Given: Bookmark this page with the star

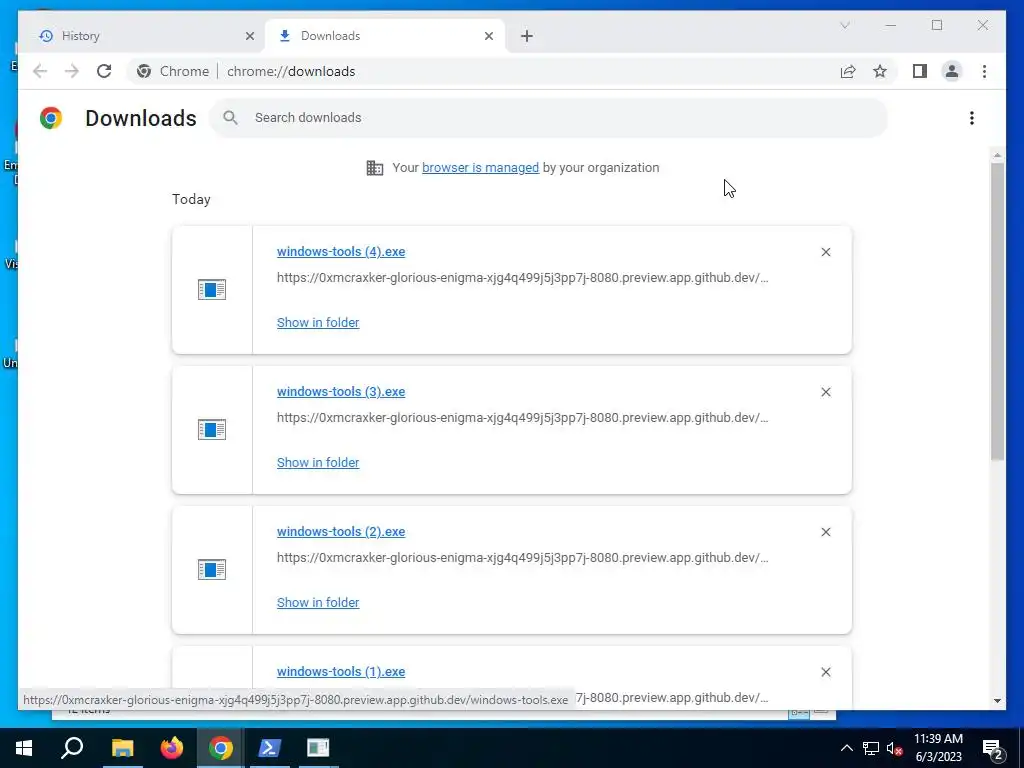Looking at the screenshot, I should pos(880,71).
